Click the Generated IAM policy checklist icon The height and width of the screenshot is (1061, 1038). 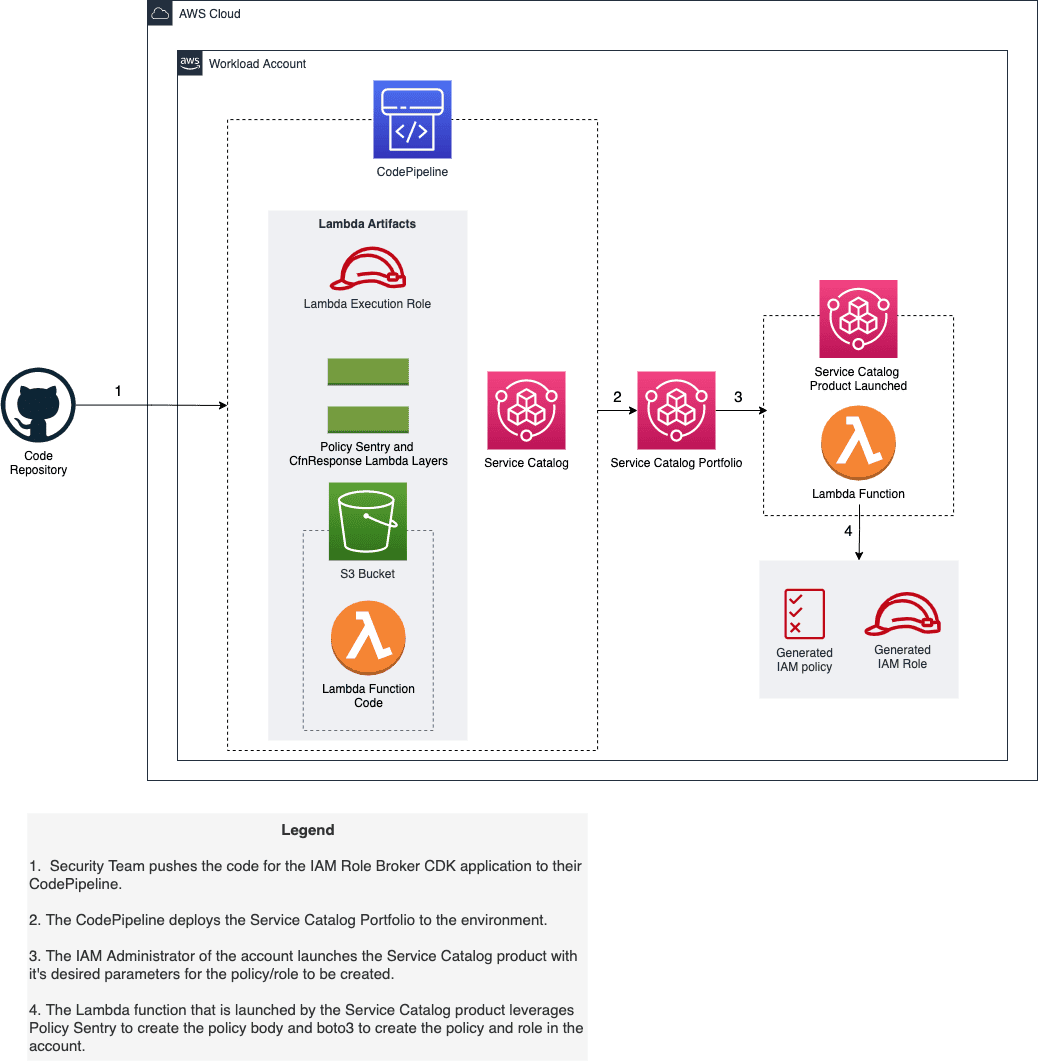[x=804, y=614]
